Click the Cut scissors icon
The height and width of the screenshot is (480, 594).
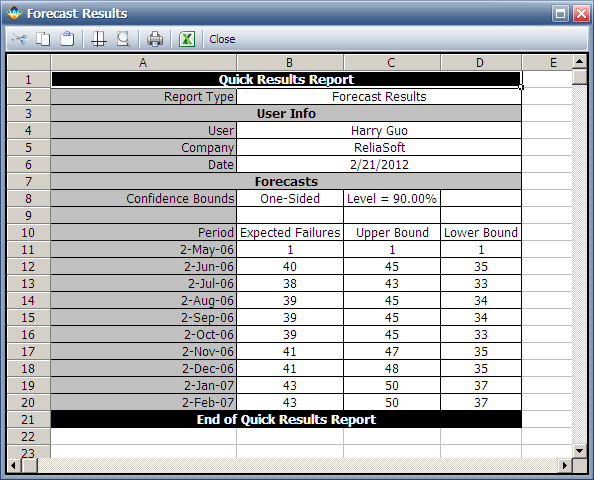(x=19, y=39)
